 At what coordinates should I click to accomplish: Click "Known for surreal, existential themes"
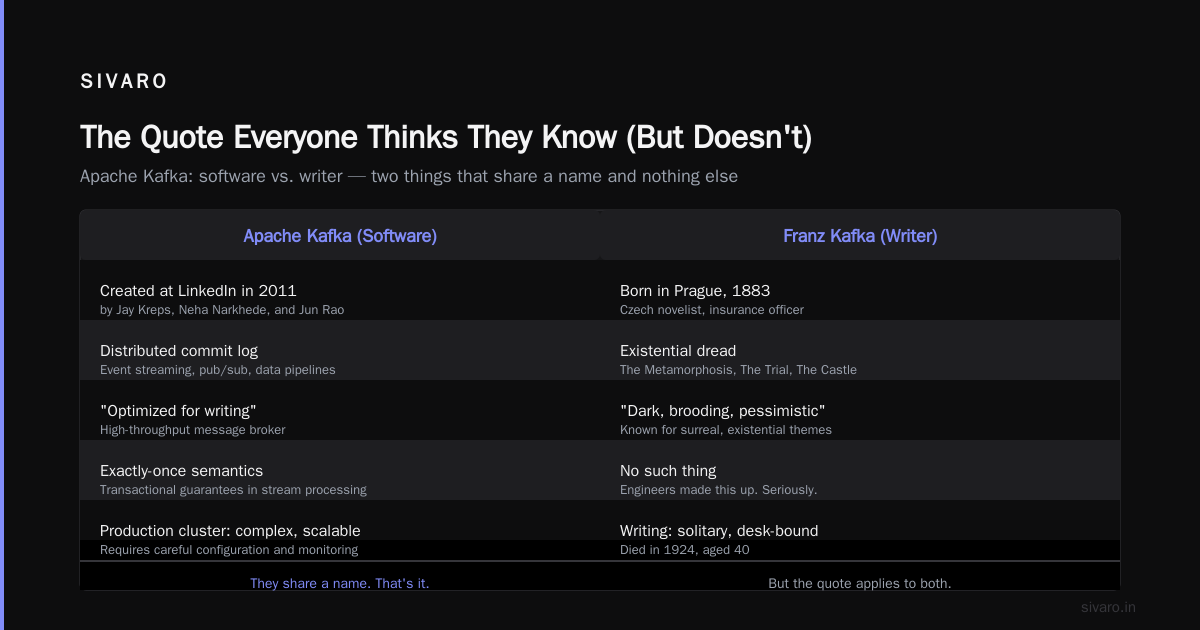point(726,430)
